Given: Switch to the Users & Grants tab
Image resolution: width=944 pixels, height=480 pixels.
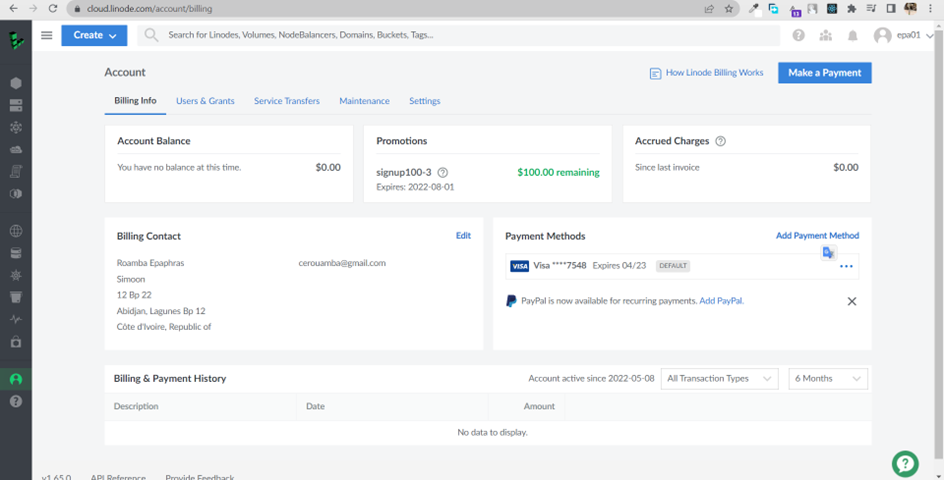Looking at the screenshot, I should 205,101.
